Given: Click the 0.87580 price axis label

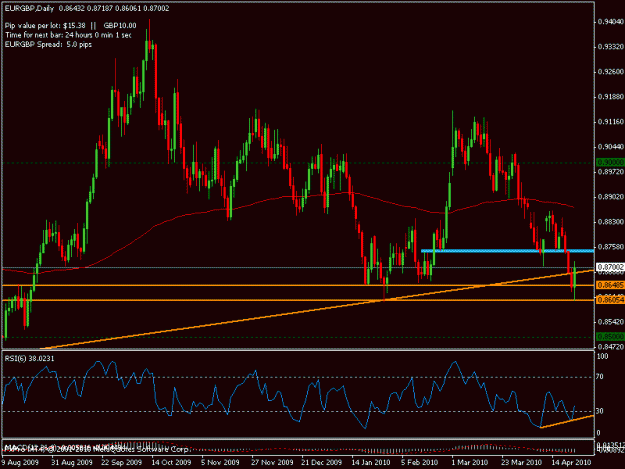Looking at the screenshot, I should (x=610, y=247).
